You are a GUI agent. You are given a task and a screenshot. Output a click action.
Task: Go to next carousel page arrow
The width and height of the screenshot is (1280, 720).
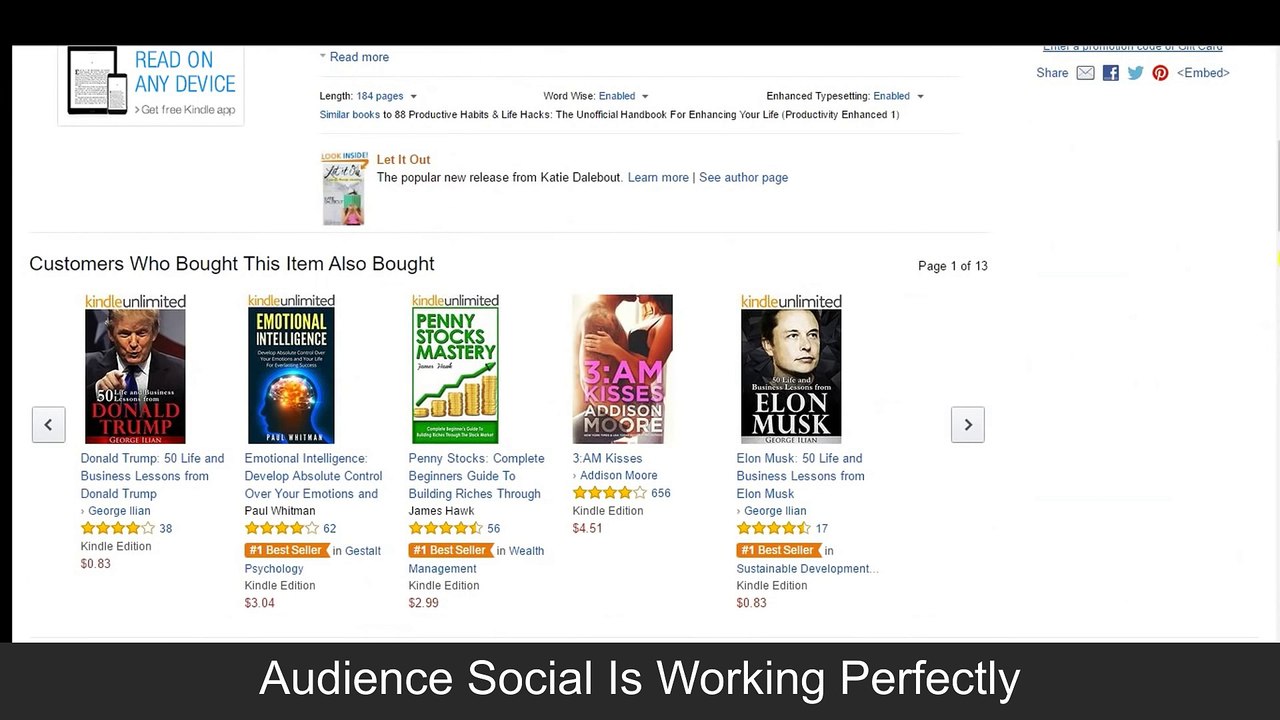pos(967,424)
